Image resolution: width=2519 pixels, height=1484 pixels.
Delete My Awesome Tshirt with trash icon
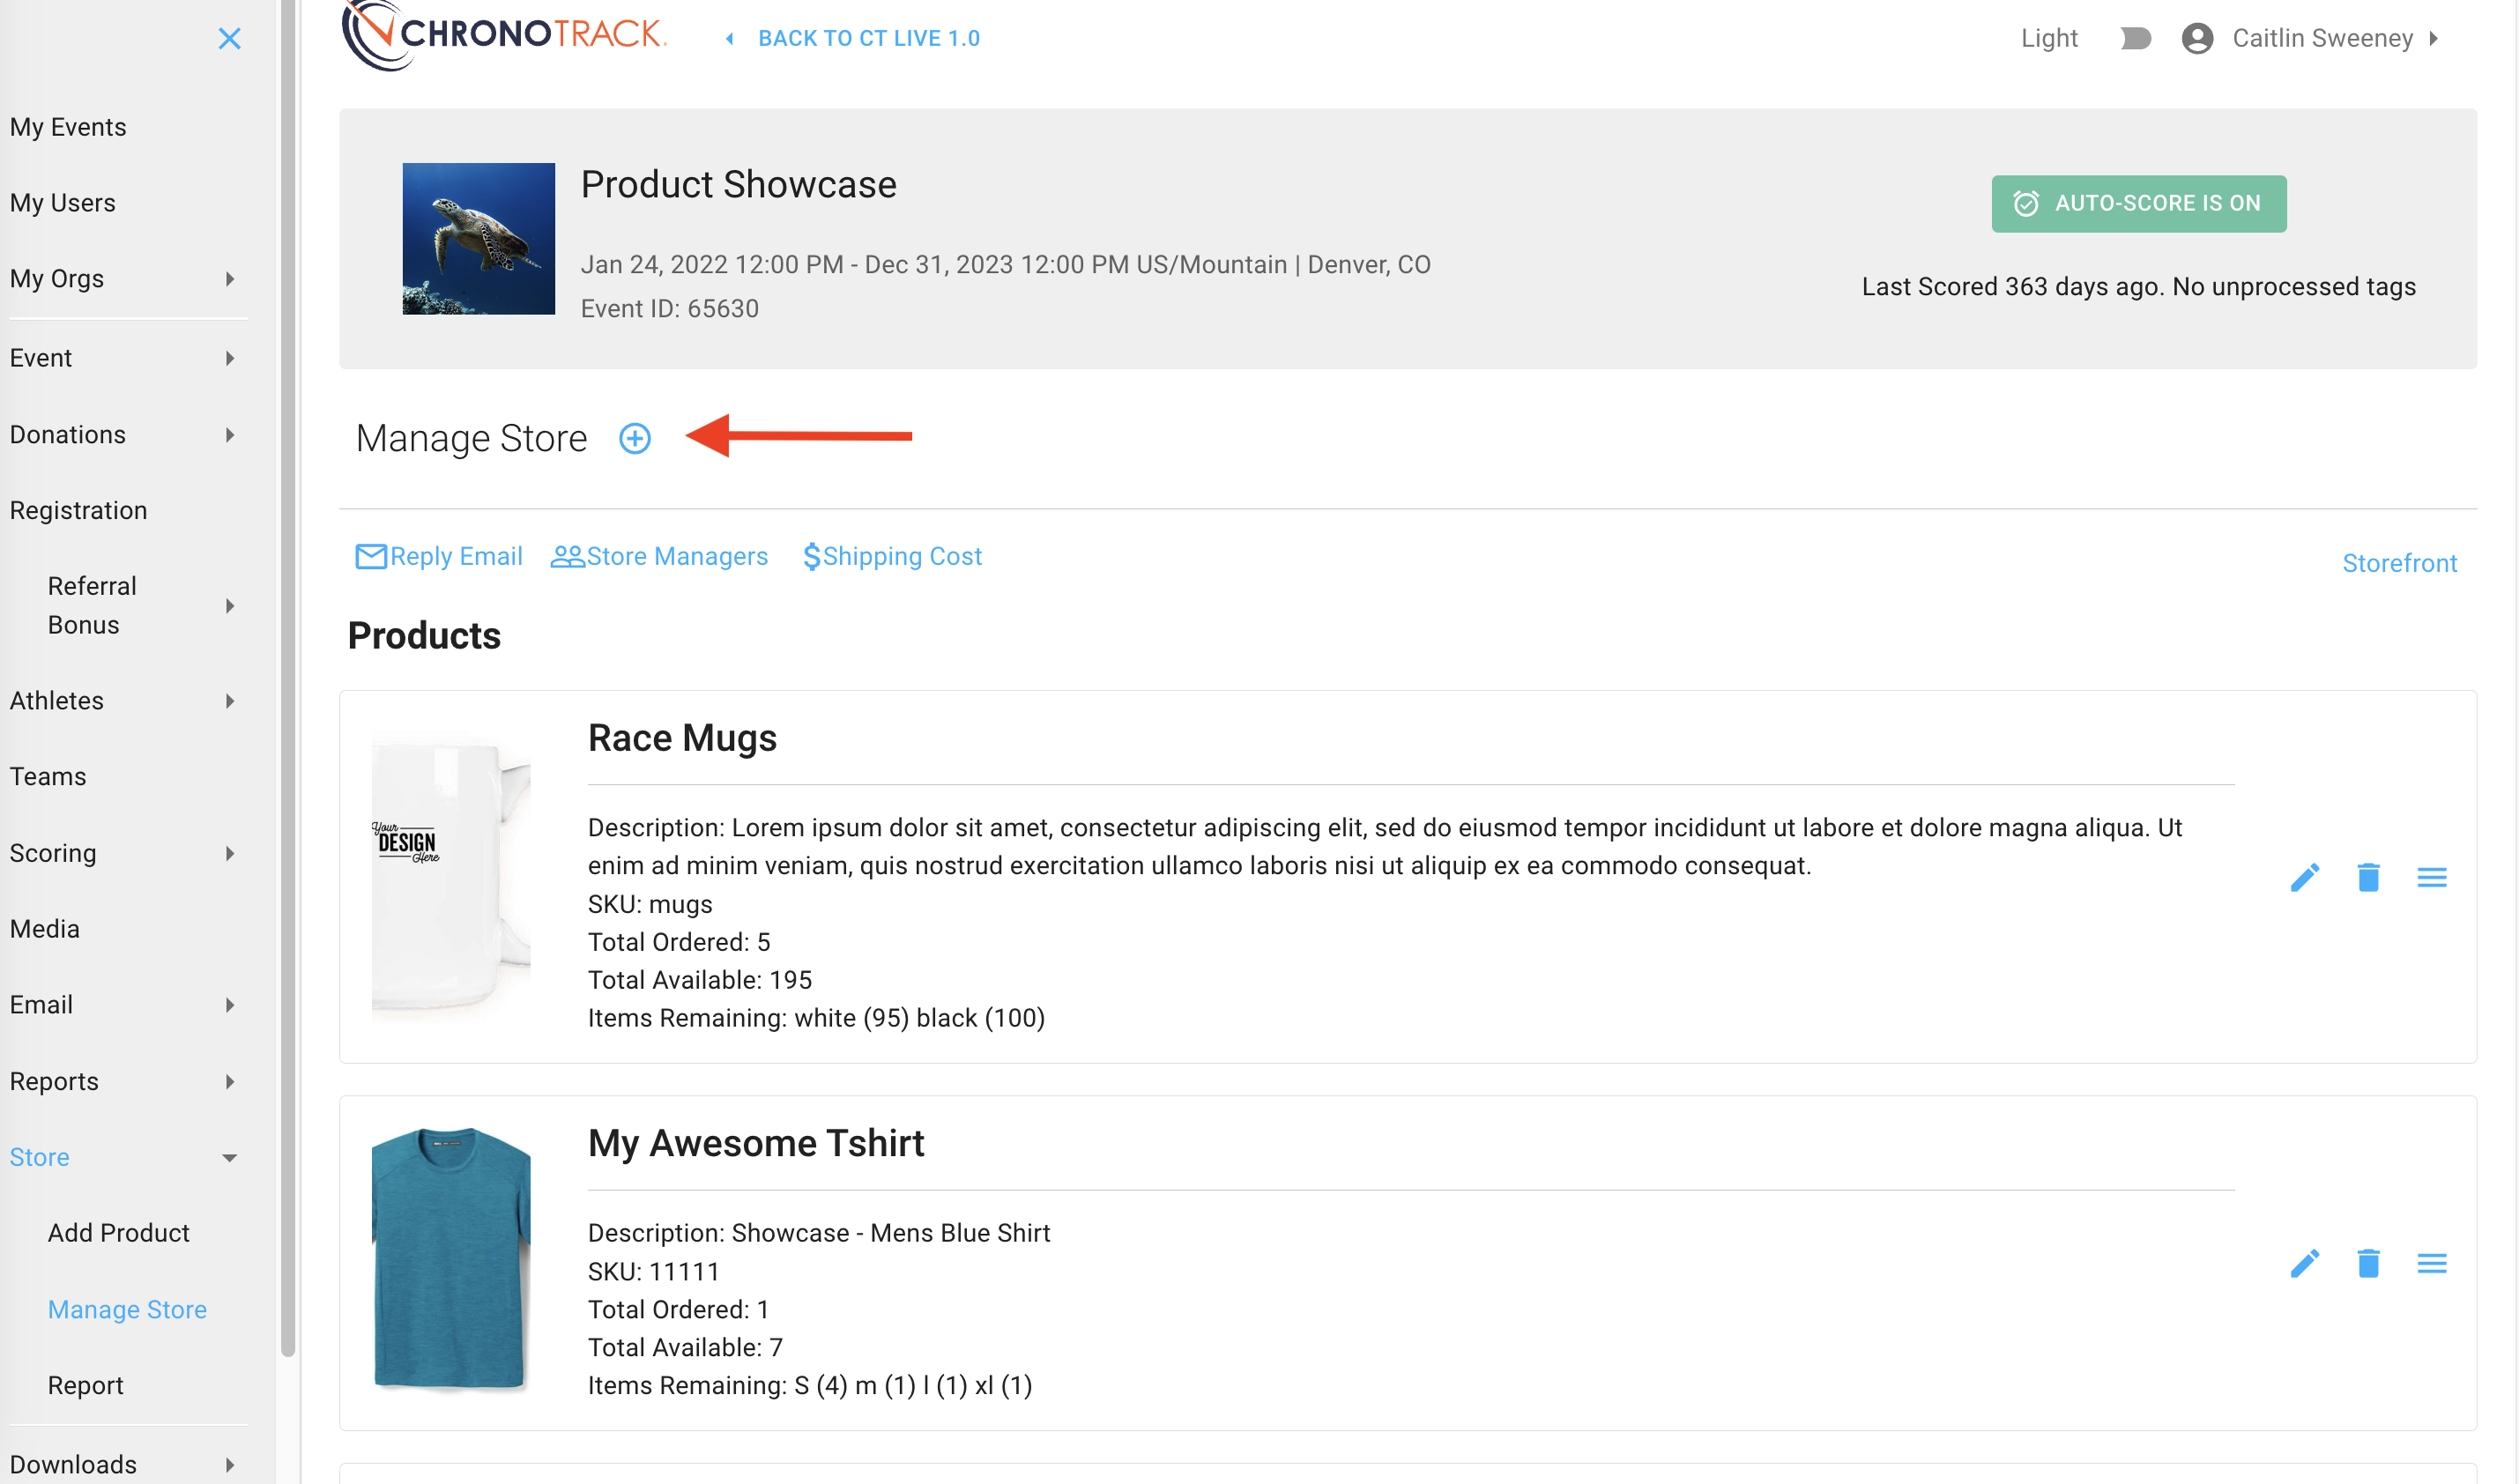pyautogui.click(x=2368, y=1263)
